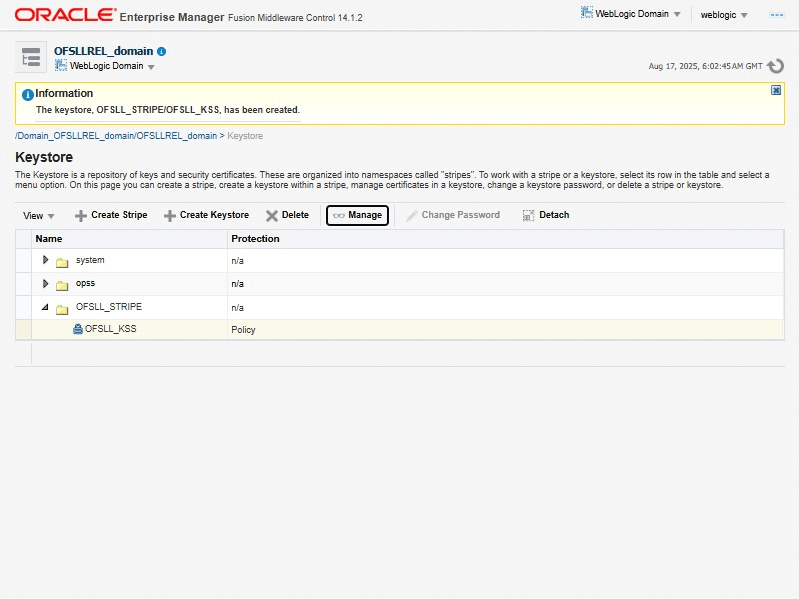
Task: Select the OFSLL_KSS keystore icon
Action: pyautogui.click(x=77, y=329)
